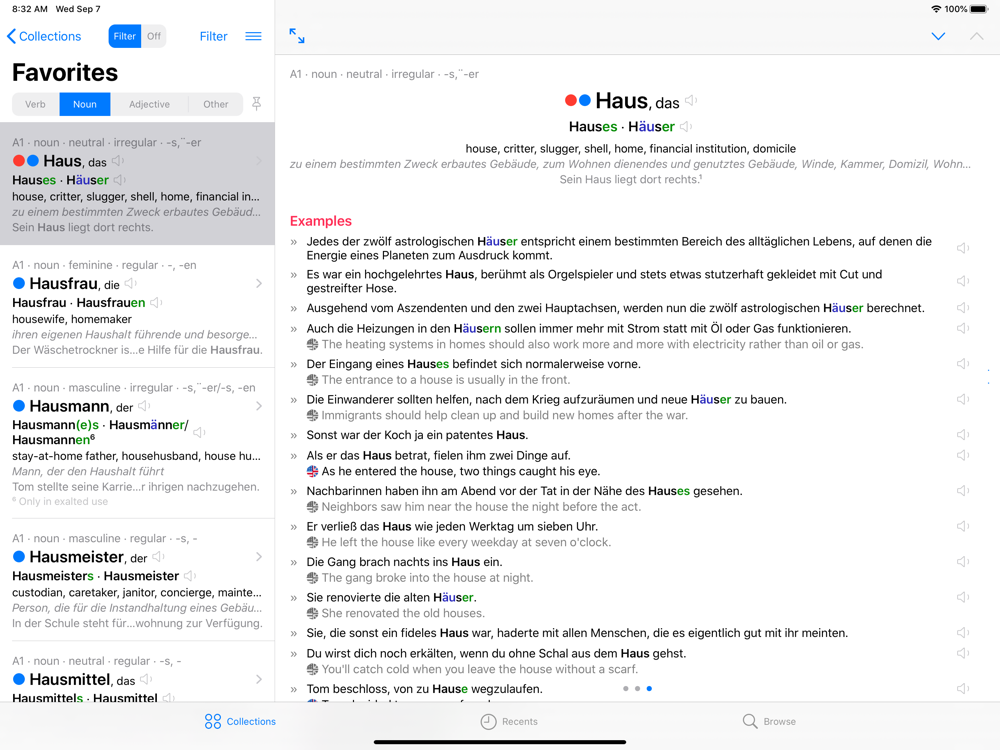
Task: Open the Recents tab in bottom bar
Action: 509,721
